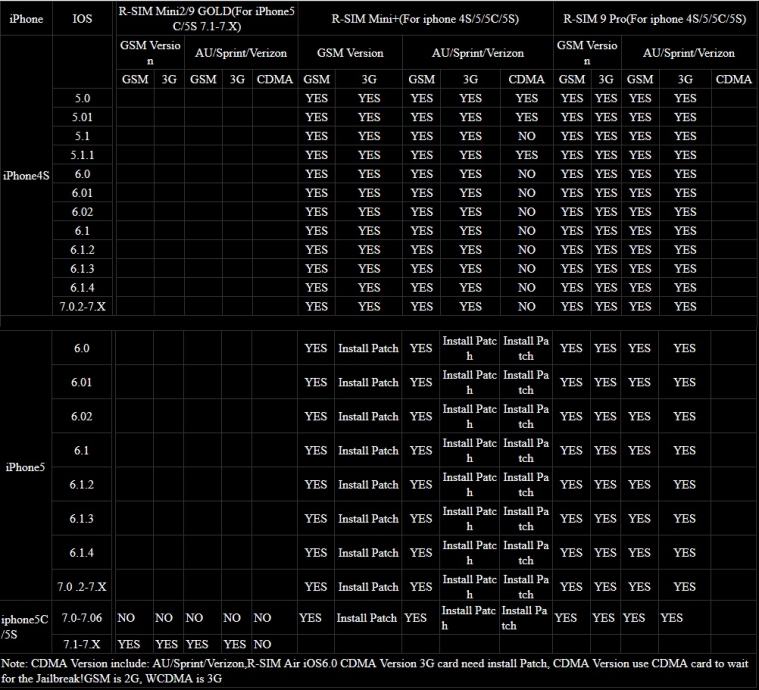Click "AU/Sprint/Verizon" subheader under R-SIM Mini+
The image size is (759, 690).
click(x=478, y=53)
